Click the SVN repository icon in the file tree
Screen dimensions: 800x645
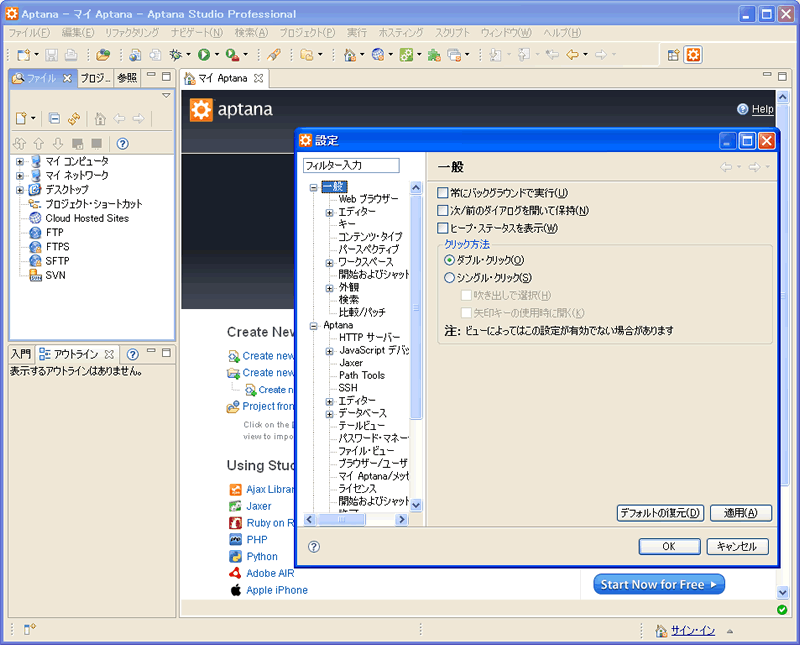35,276
